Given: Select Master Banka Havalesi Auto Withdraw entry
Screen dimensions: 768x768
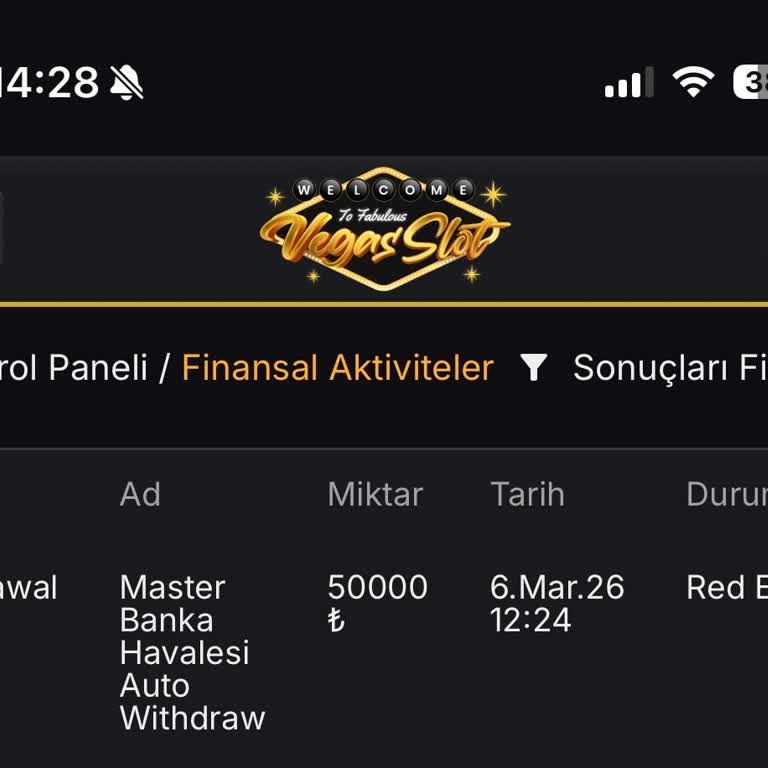Looking at the screenshot, I should [192, 652].
